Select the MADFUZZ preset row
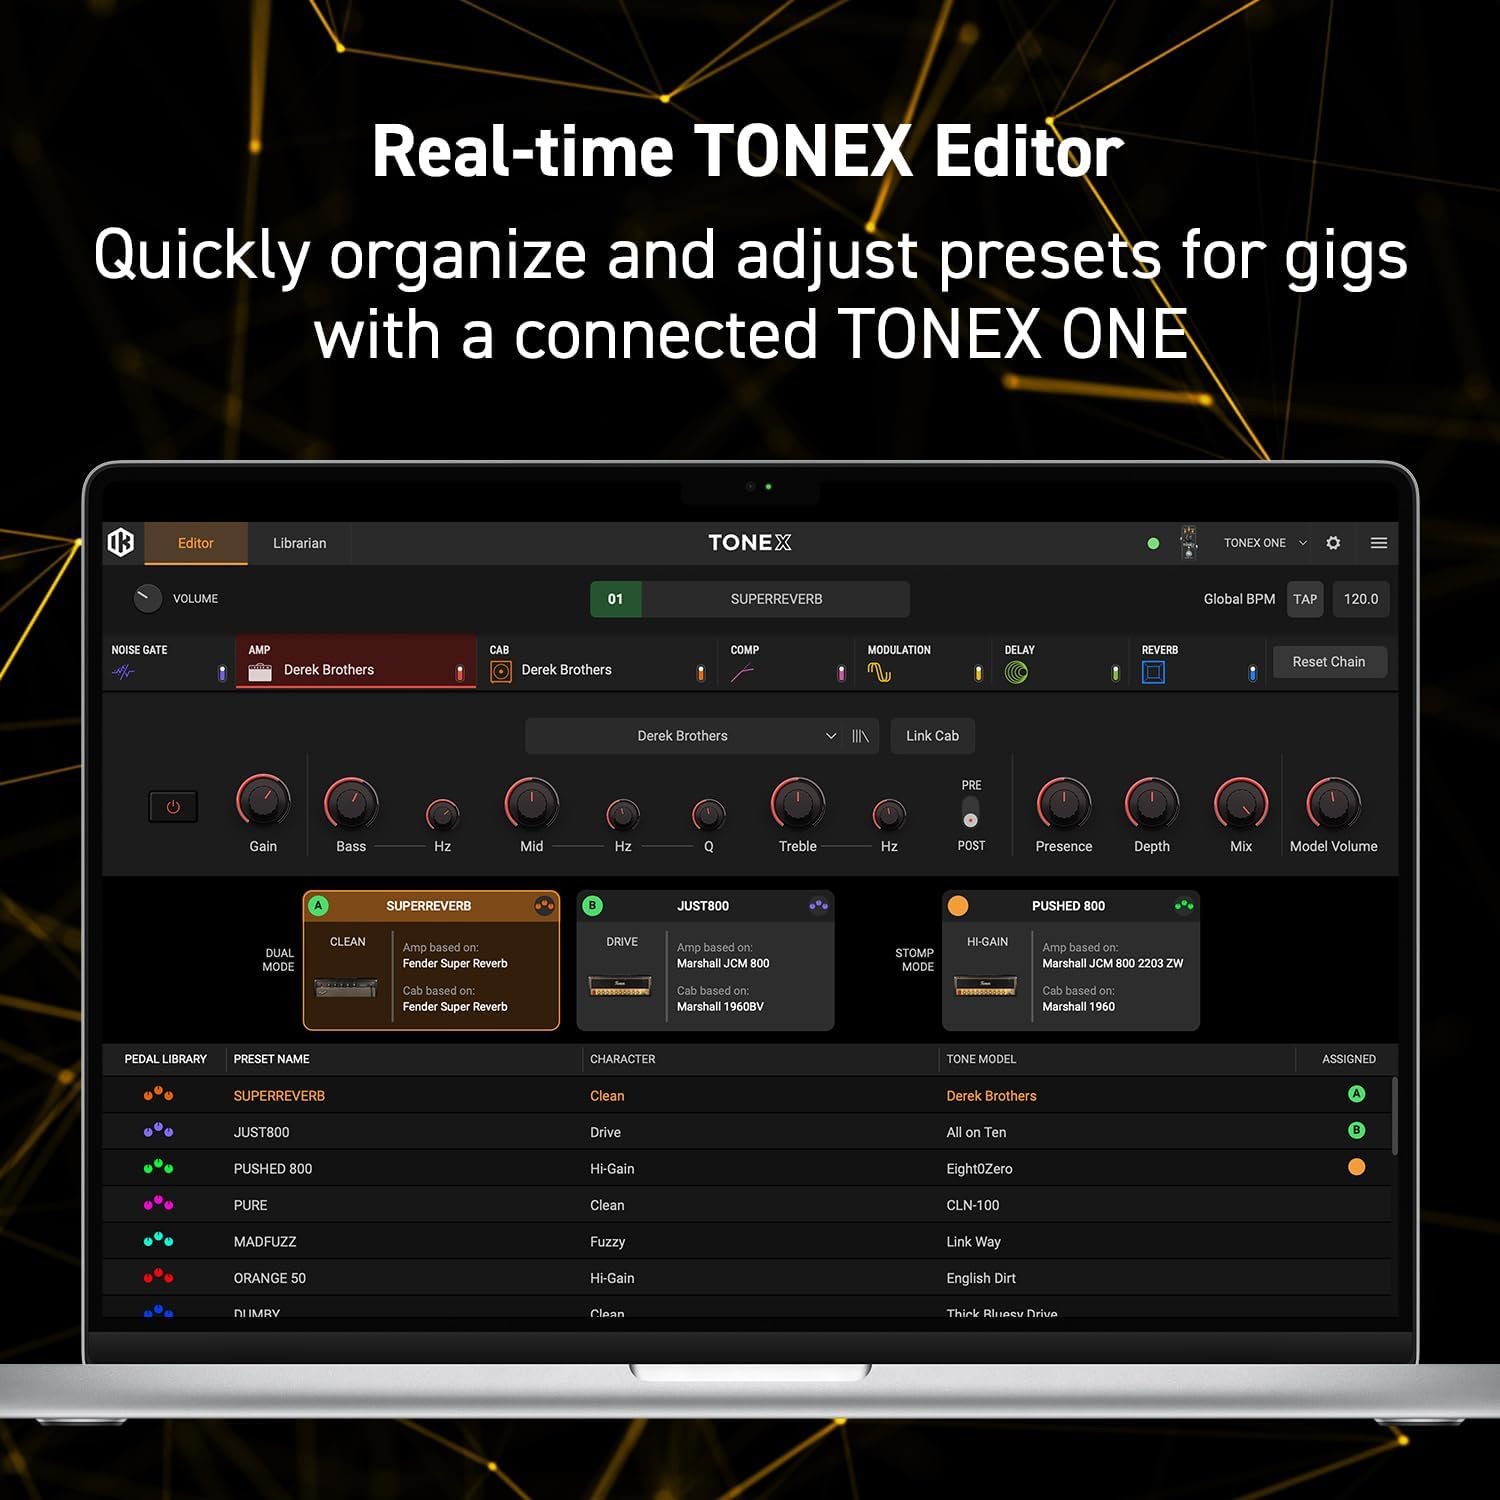The height and width of the screenshot is (1500, 1500). 265,1241
